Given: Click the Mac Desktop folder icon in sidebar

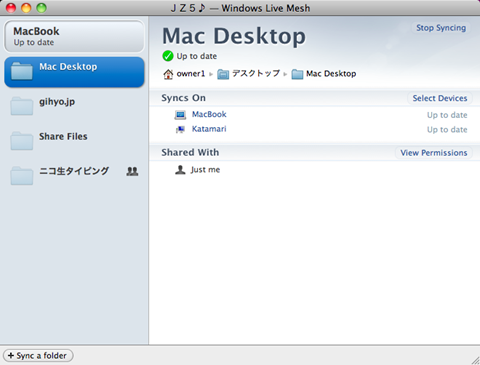Looking at the screenshot, I should (x=22, y=71).
